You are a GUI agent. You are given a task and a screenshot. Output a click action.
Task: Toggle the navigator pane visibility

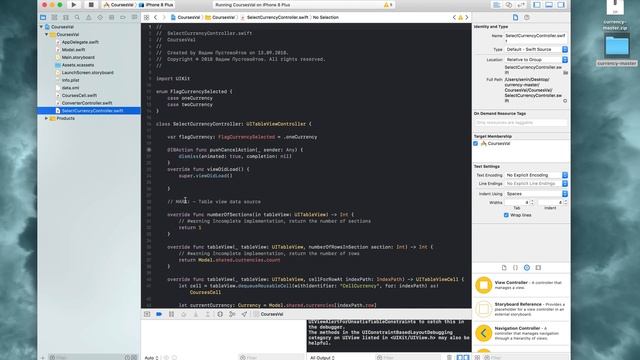click(537, 5)
